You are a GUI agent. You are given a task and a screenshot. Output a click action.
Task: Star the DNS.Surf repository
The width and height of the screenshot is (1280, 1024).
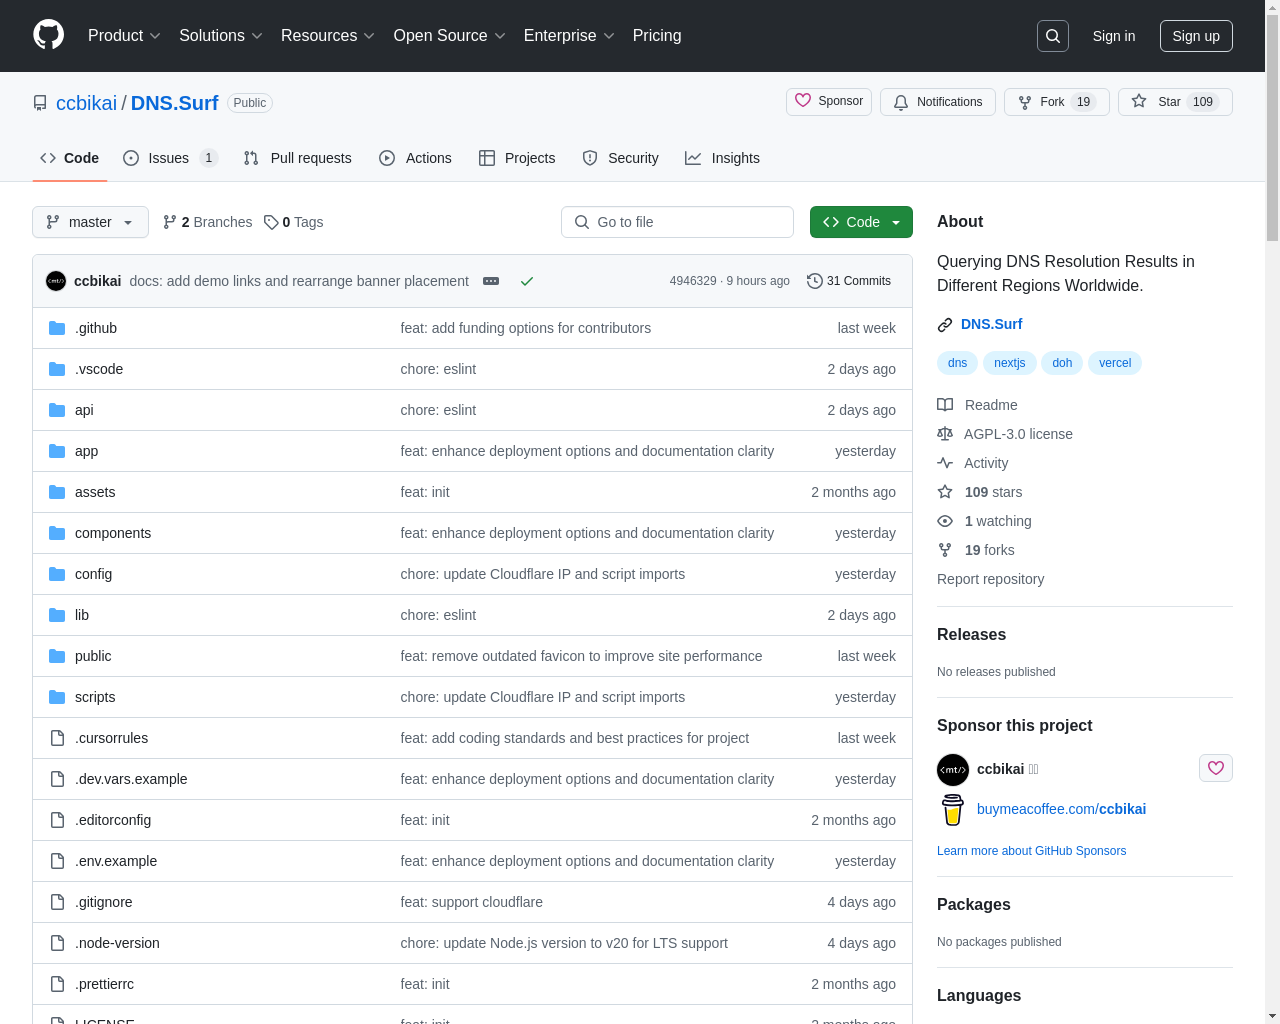pyautogui.click(x=1175, y=102)
